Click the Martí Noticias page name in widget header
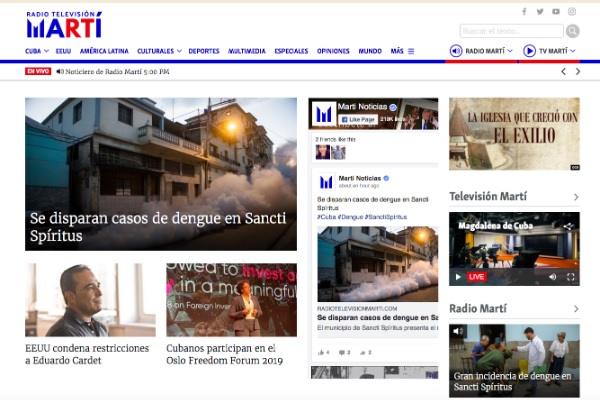600x400 pixels. tap(362, 107)
